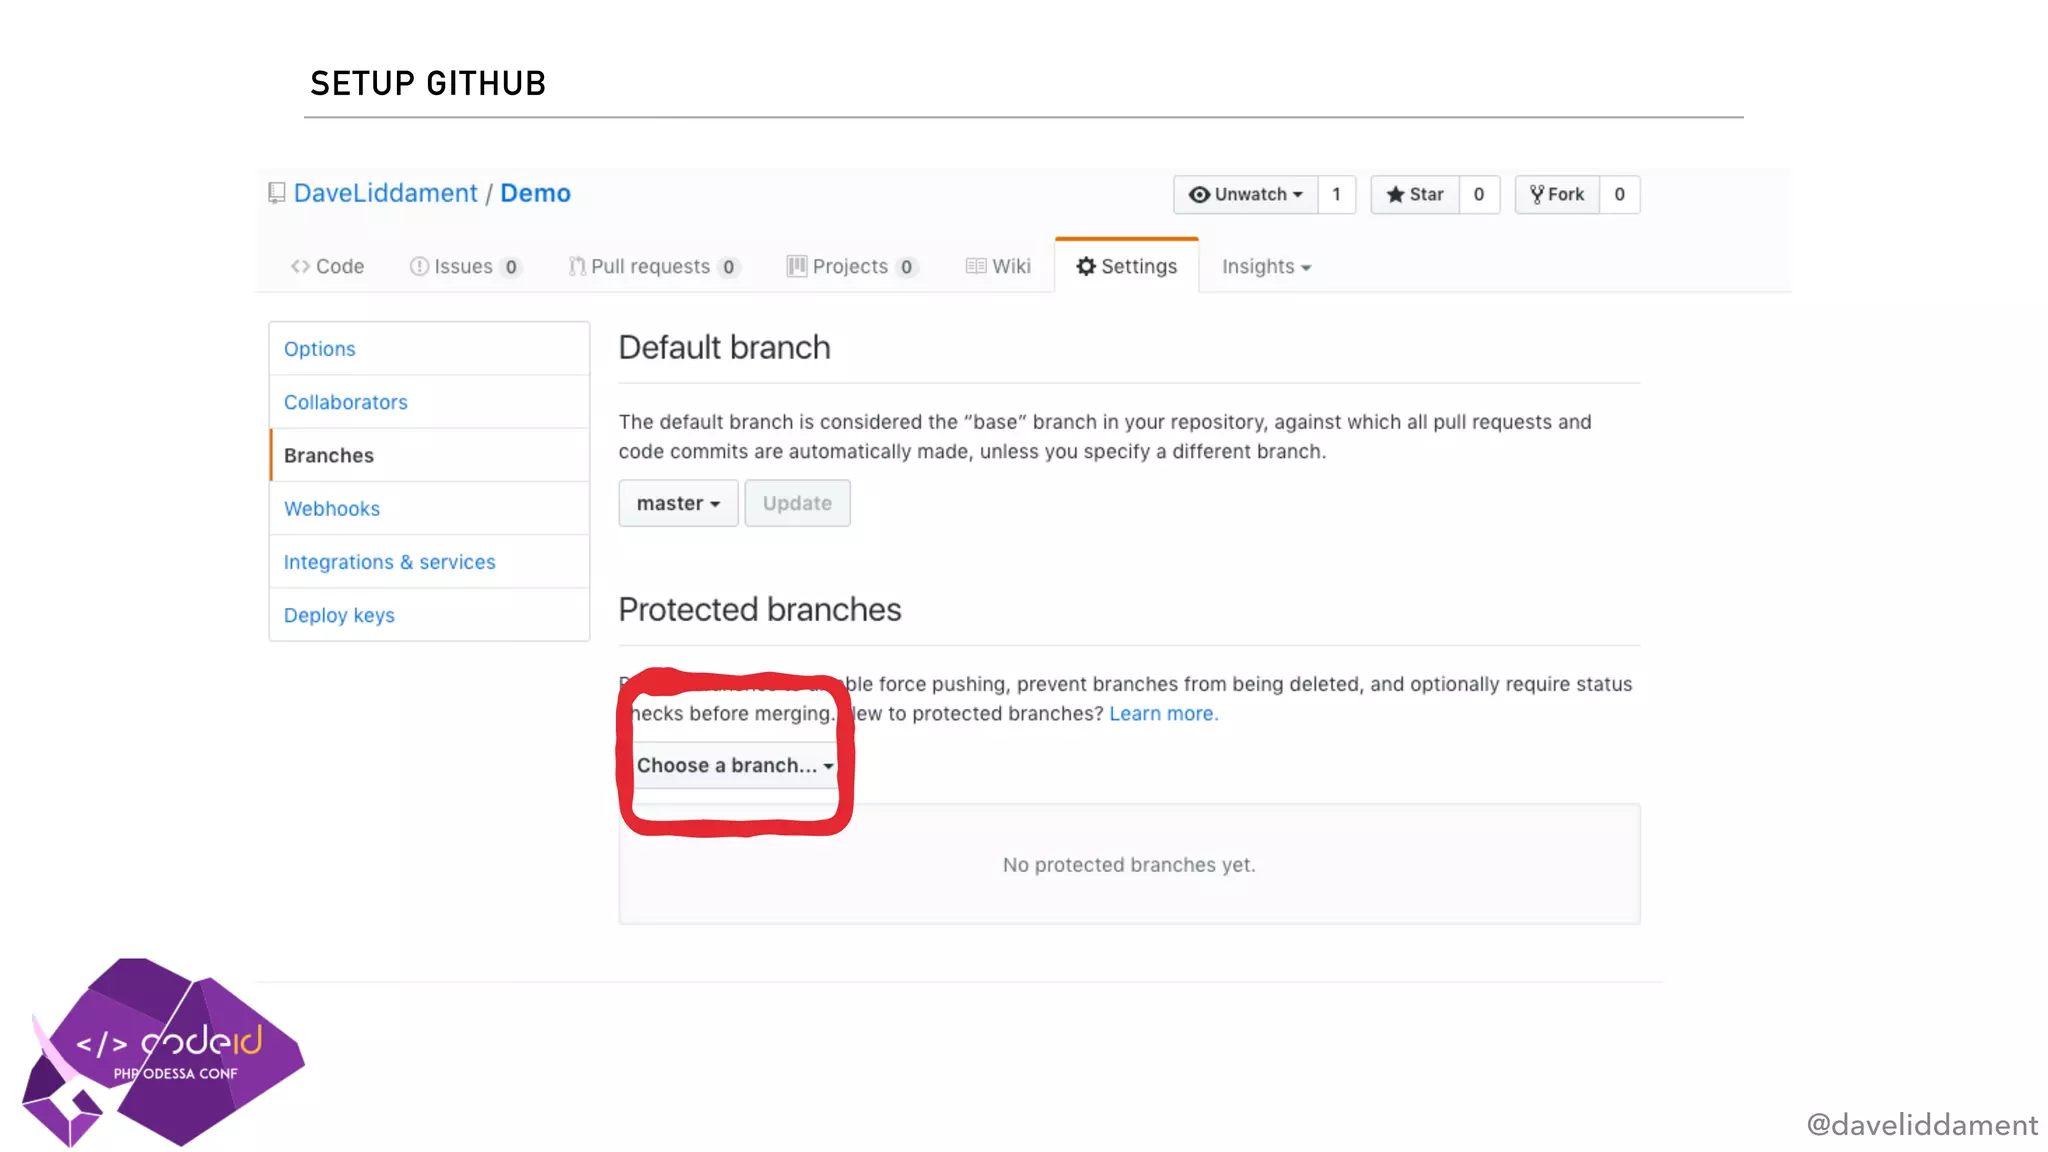Viewport: 2048px width, 1152px height.
Task: Click the Update button
Action: (797, 503)
